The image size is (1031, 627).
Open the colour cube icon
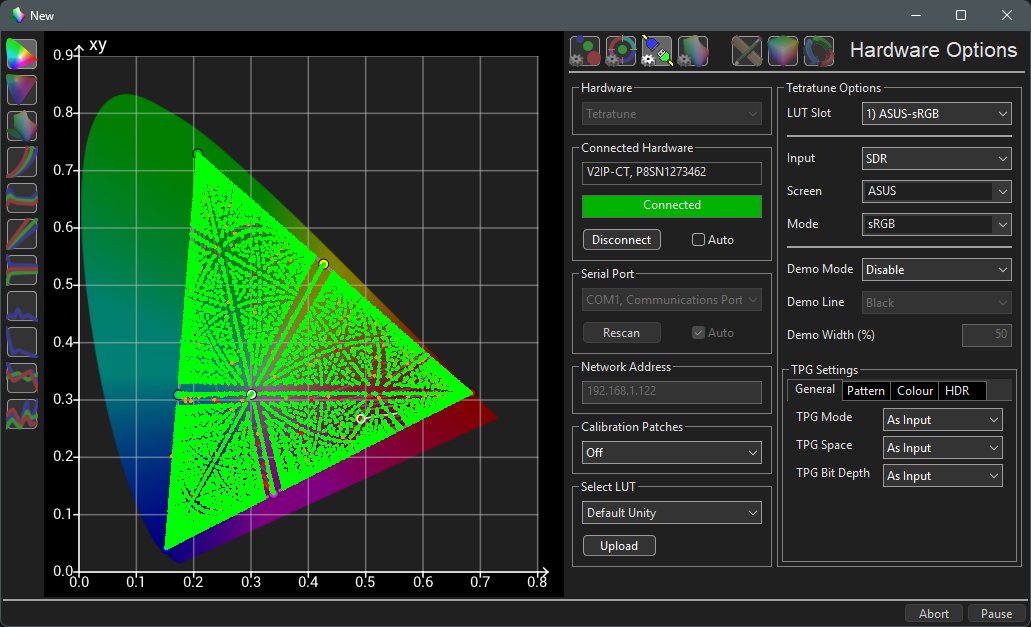[x=782, y=51]
